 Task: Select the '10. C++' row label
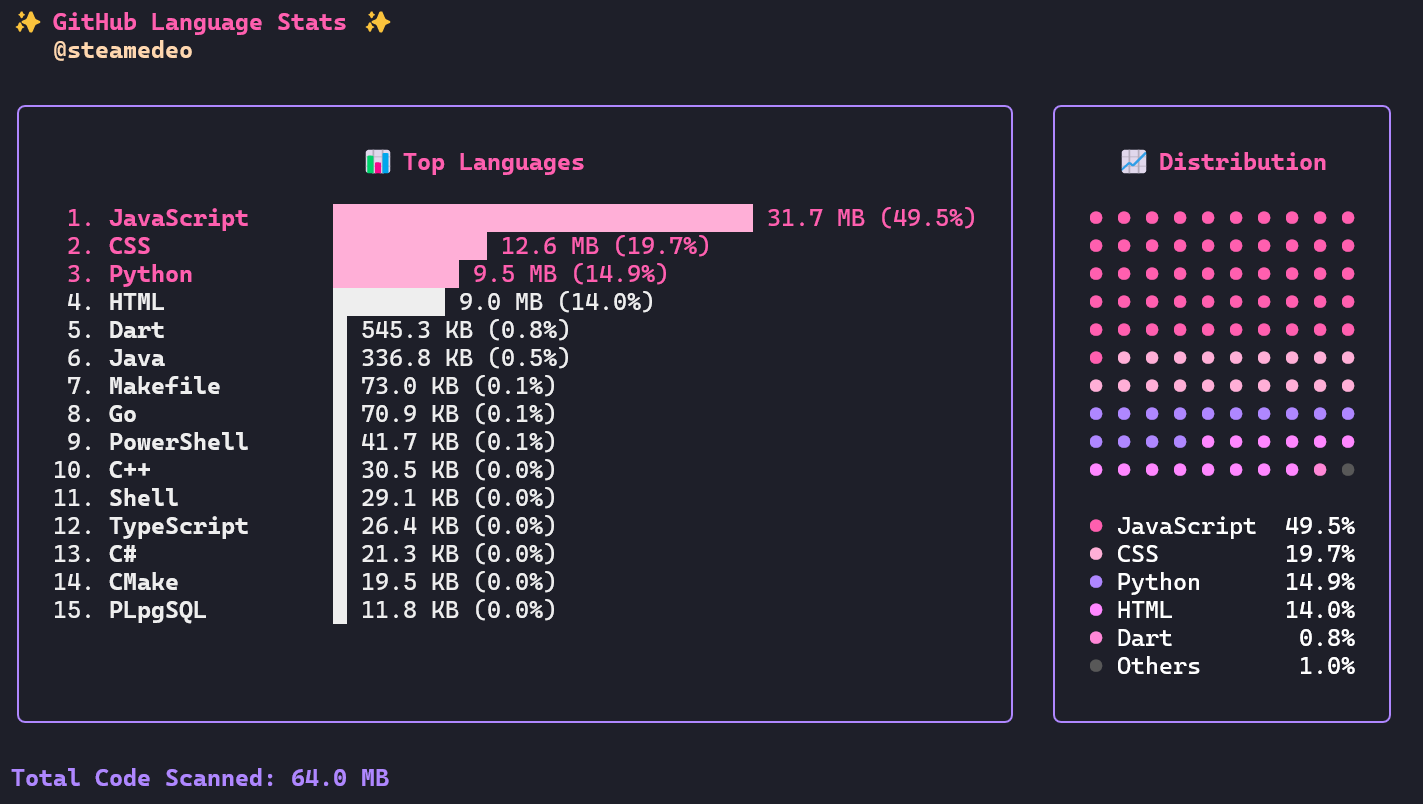tap(102, 470)
